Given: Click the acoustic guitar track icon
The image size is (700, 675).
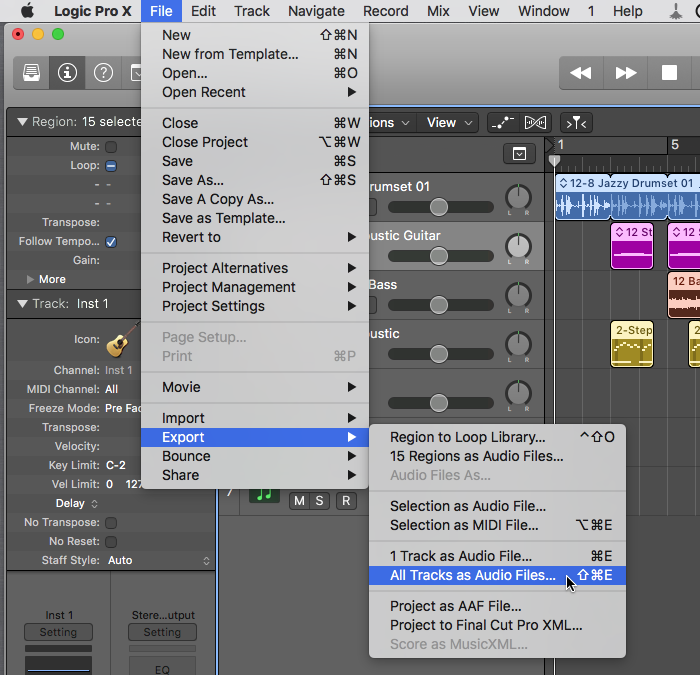Looking at the screenshot, I should click(x=121, y=341).
